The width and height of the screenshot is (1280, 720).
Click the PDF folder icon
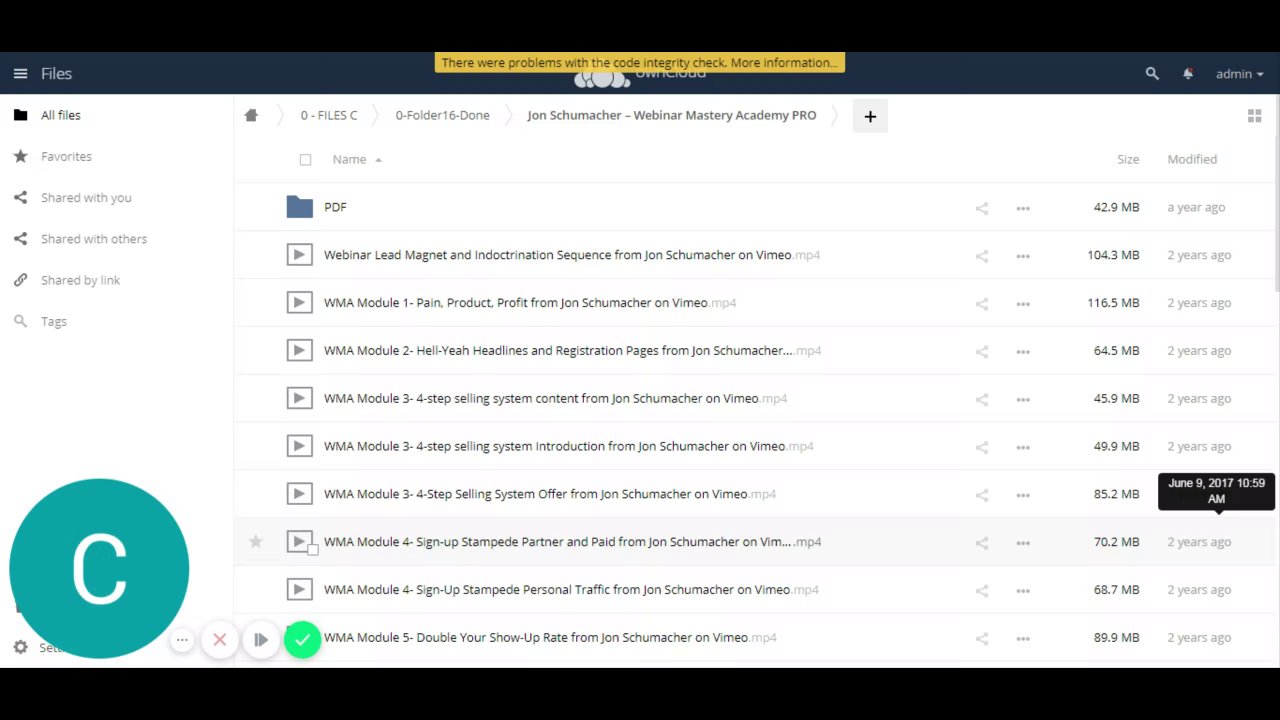point(299,207)
